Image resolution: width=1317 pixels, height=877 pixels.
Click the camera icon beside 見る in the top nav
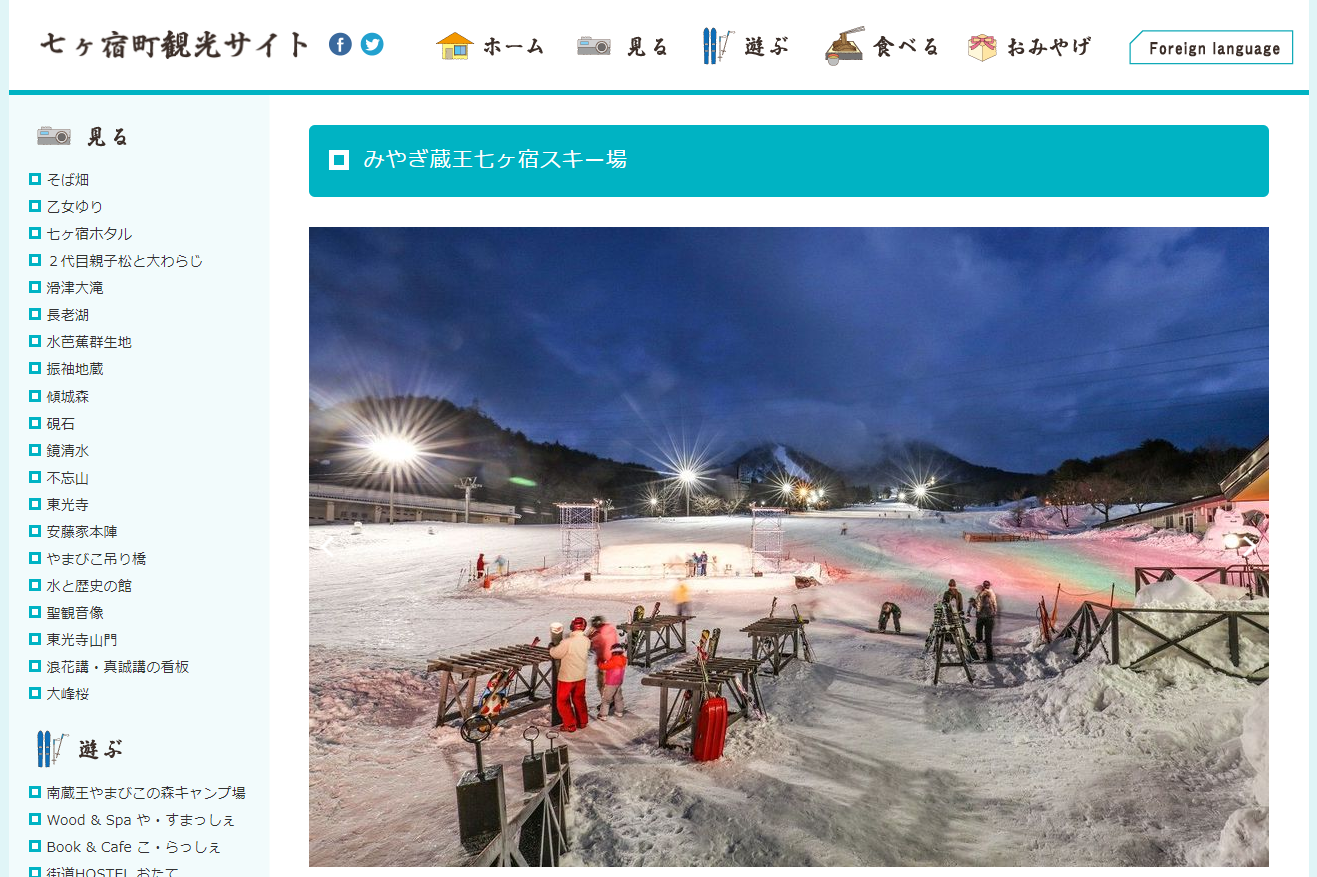[594, 46]
